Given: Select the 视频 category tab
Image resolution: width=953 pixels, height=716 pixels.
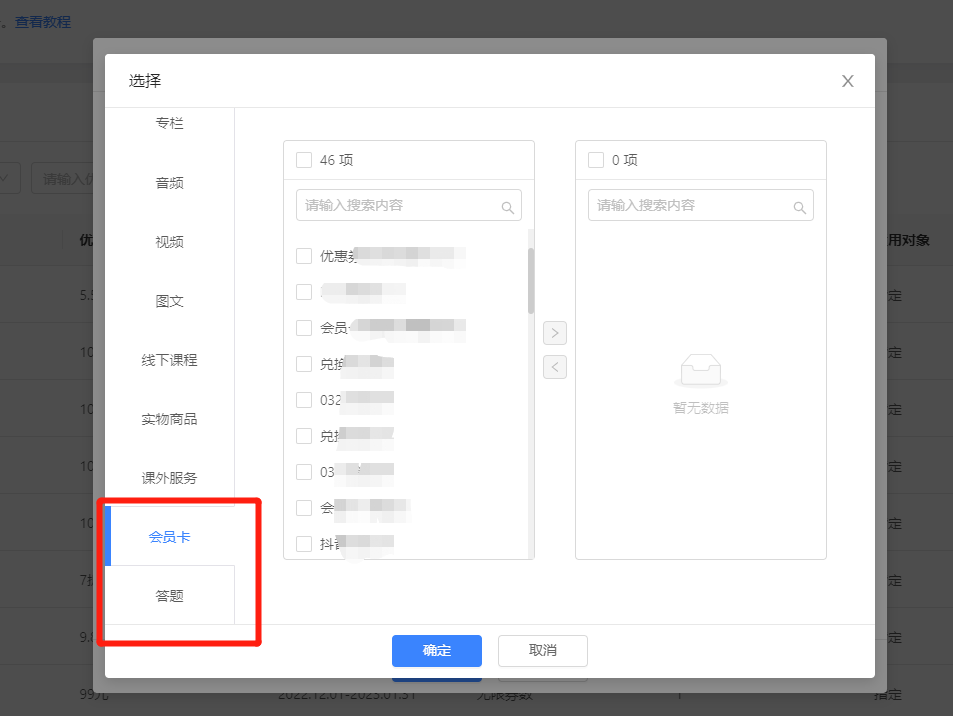Looking at the screenshot, I should [x=170, y=241].
